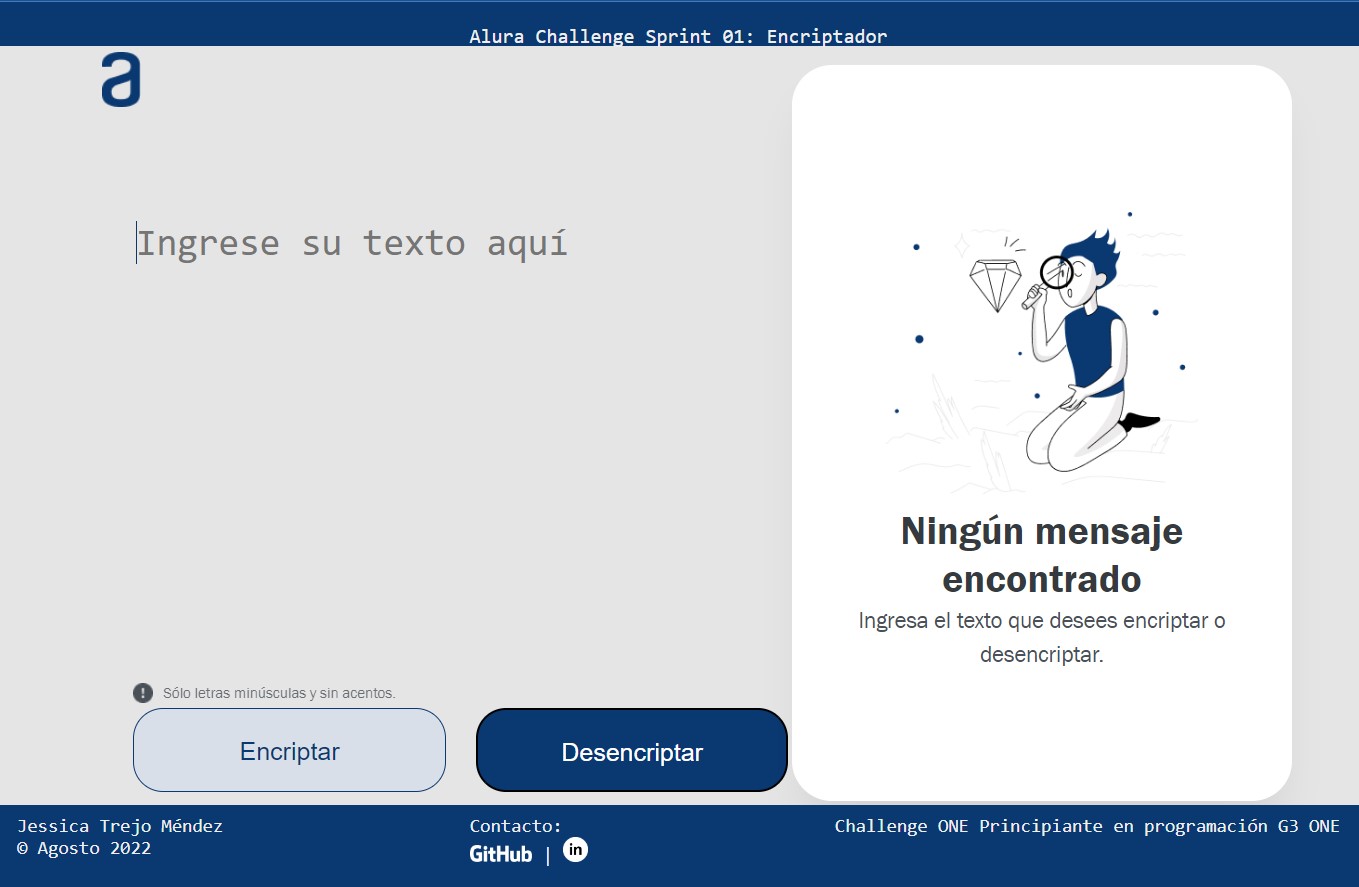
Task: Click the 'Contacto:' footer label
Action: tap(515, 826)
